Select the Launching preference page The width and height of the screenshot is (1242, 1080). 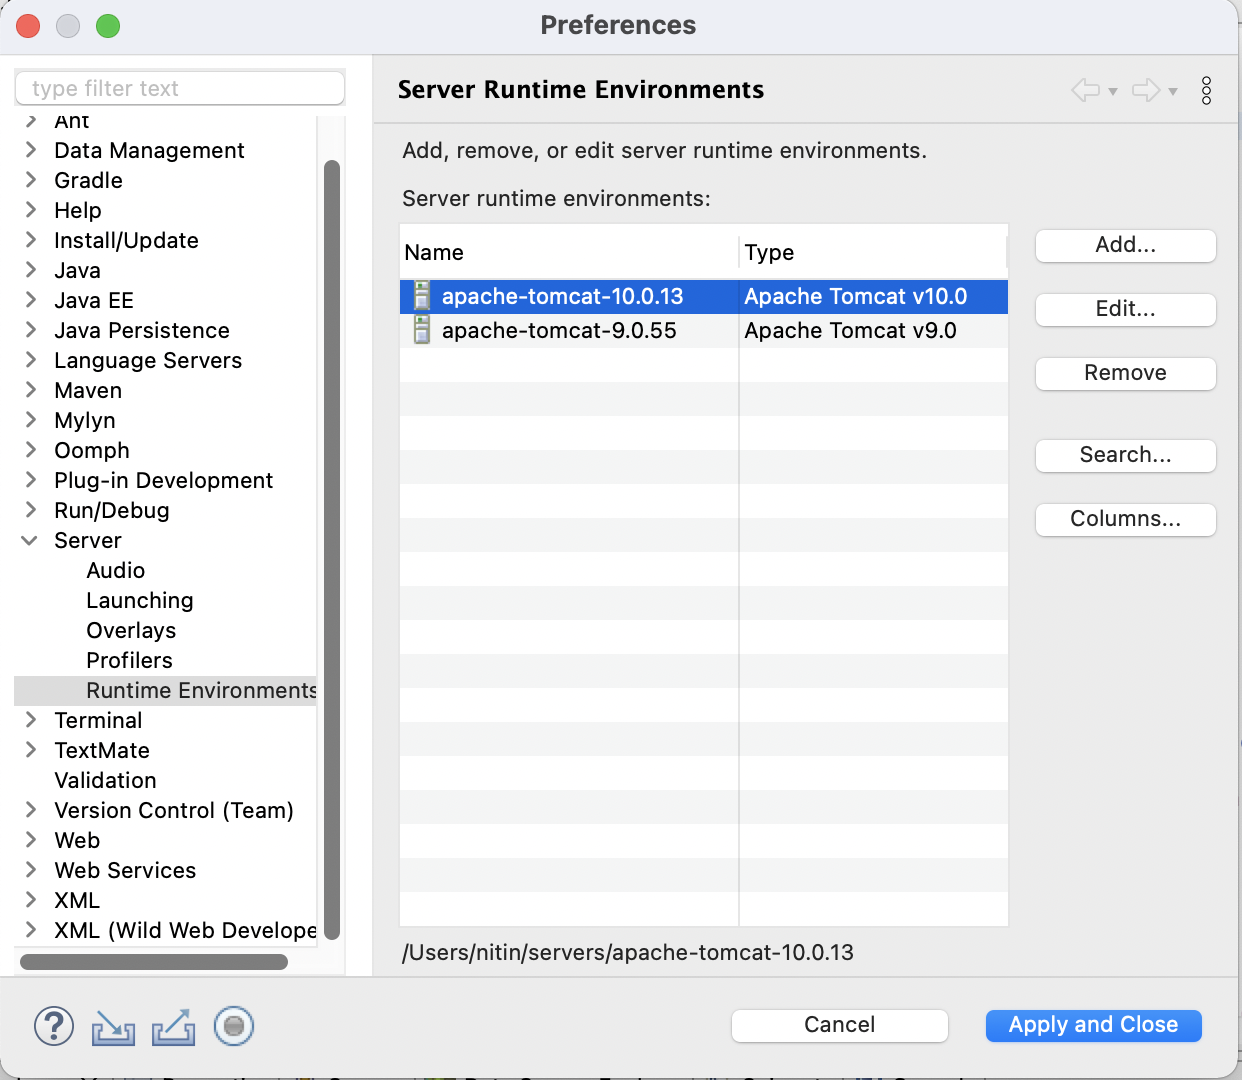[x=140, y=600]
